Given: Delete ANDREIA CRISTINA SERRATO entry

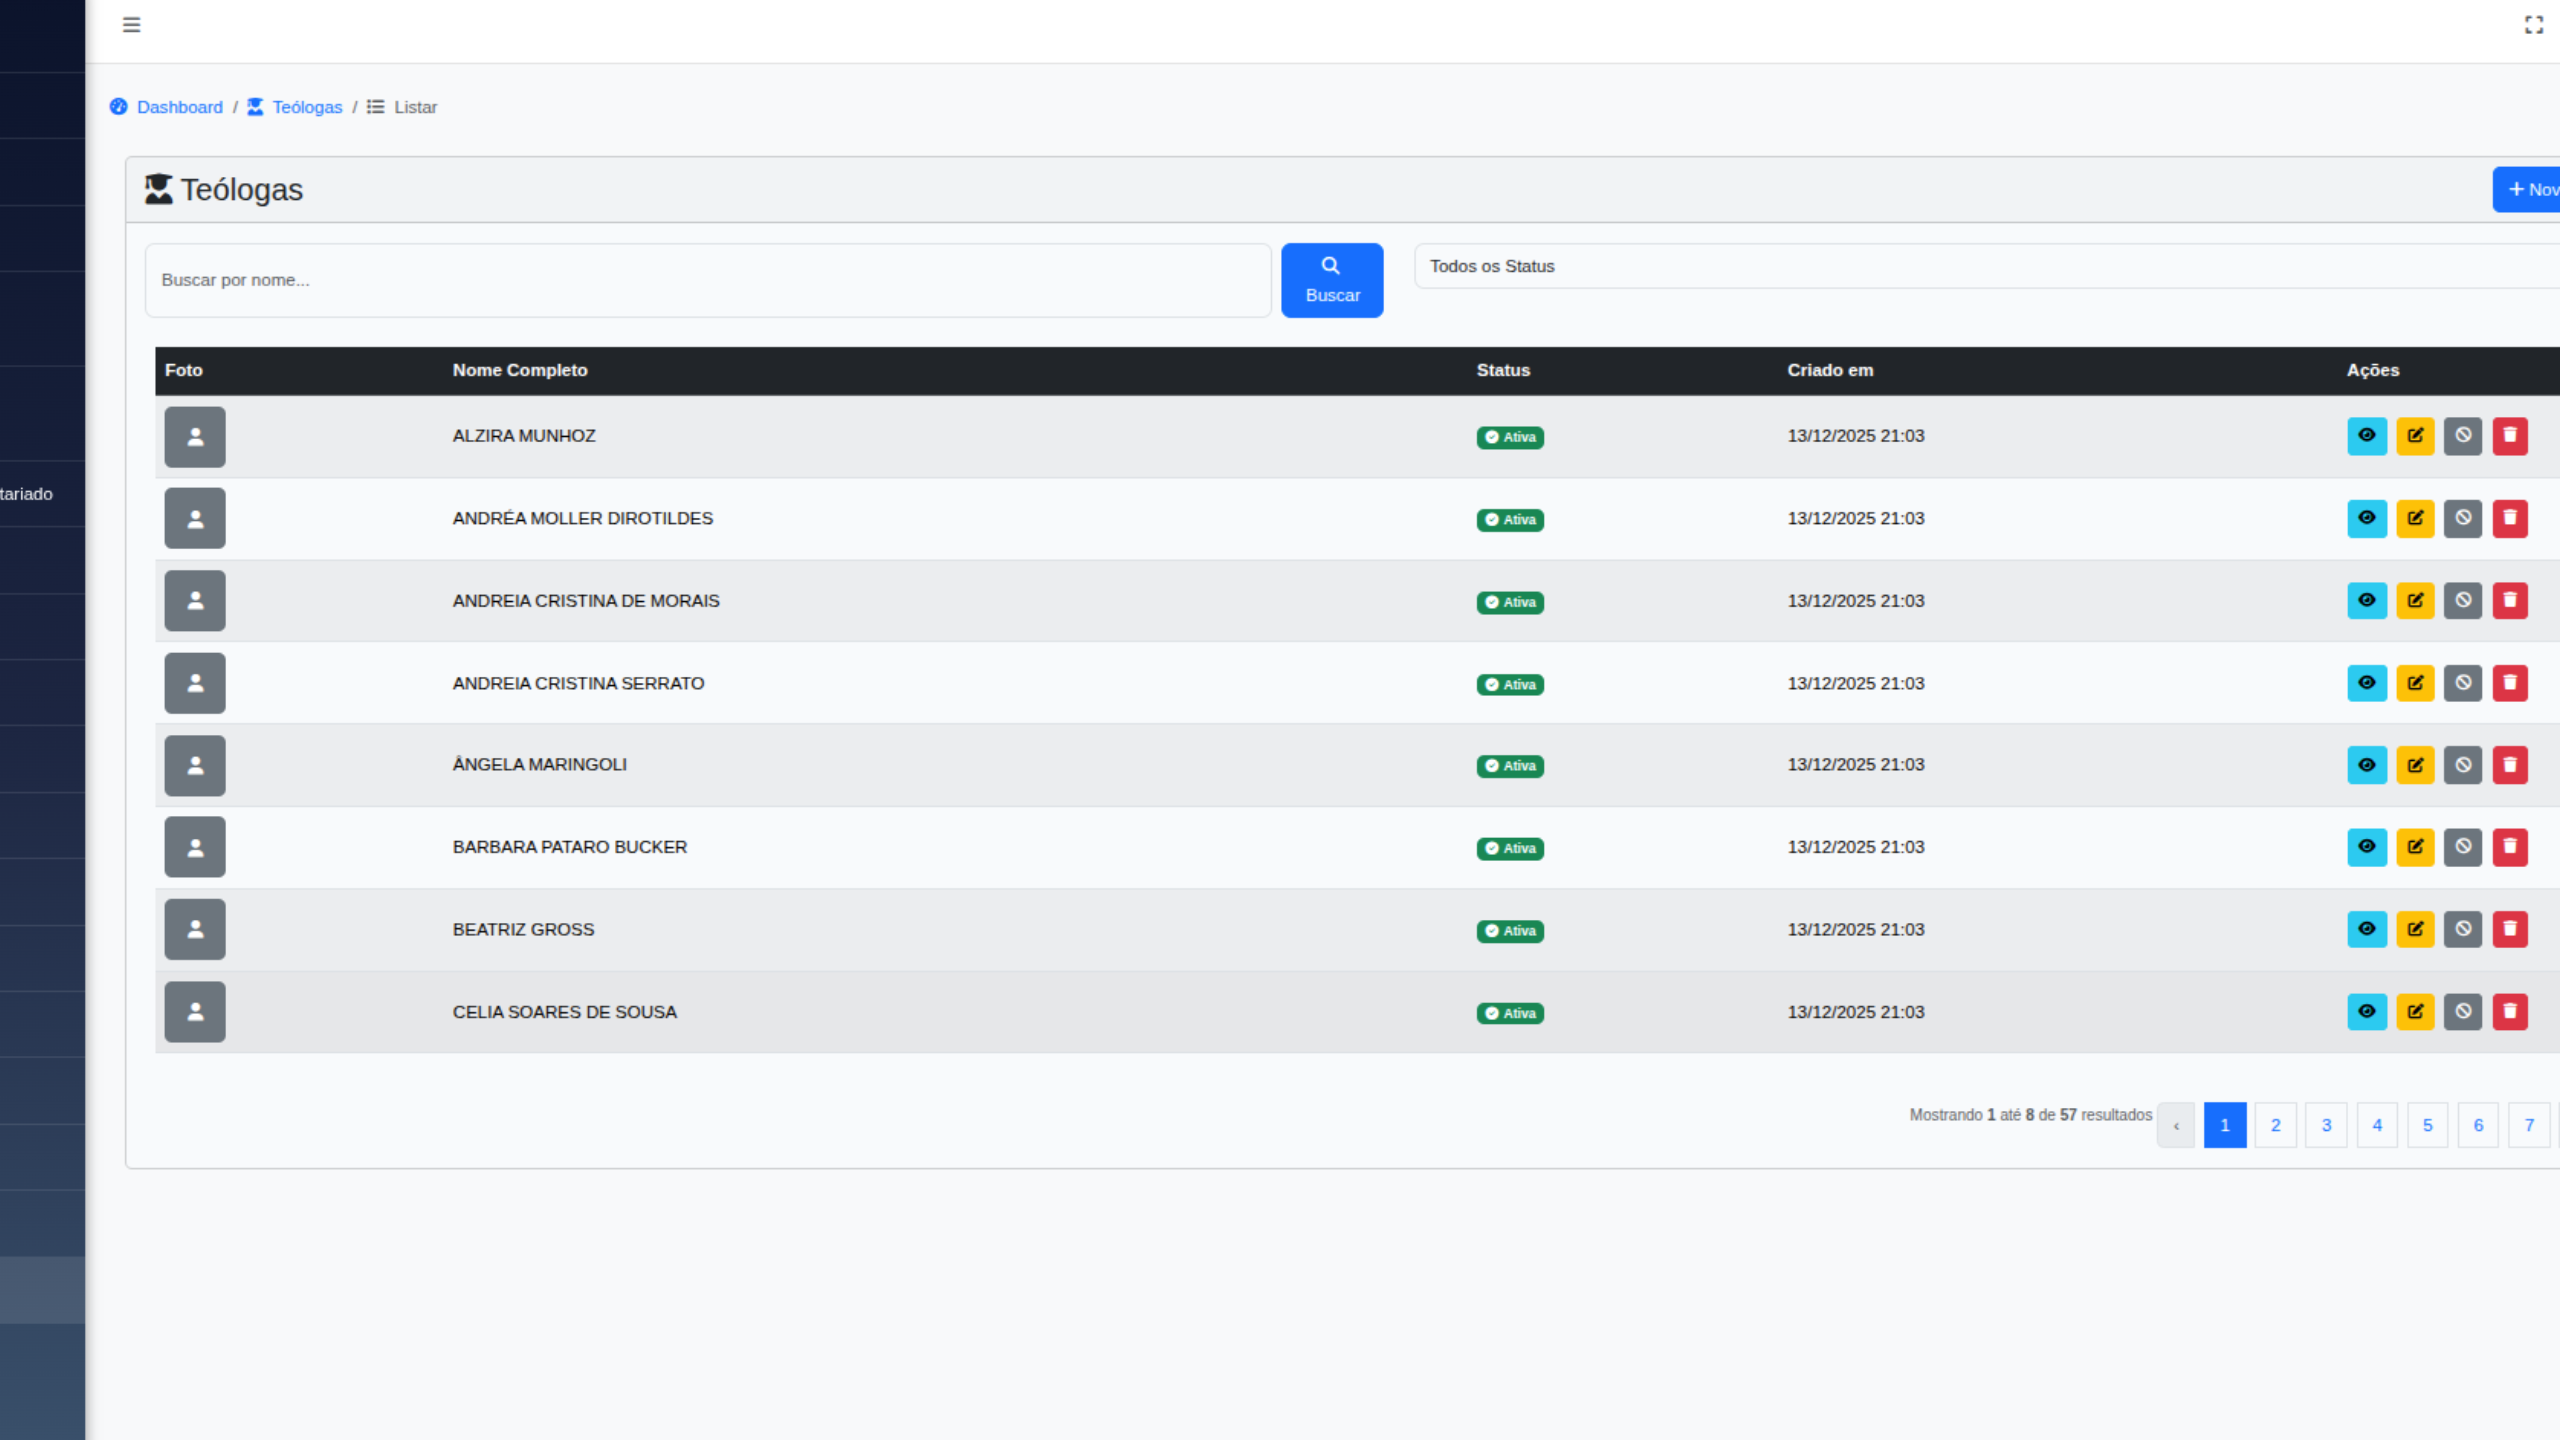Looking at the screenshot, I should tap(2510, 684).
